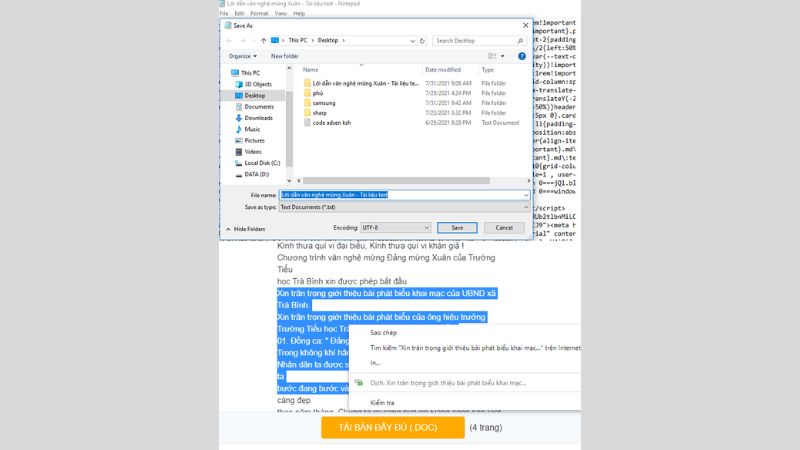Screen dimensions: 800x450
Task: Open the Organize dropdown menu
Action: (x=240, y=56)
